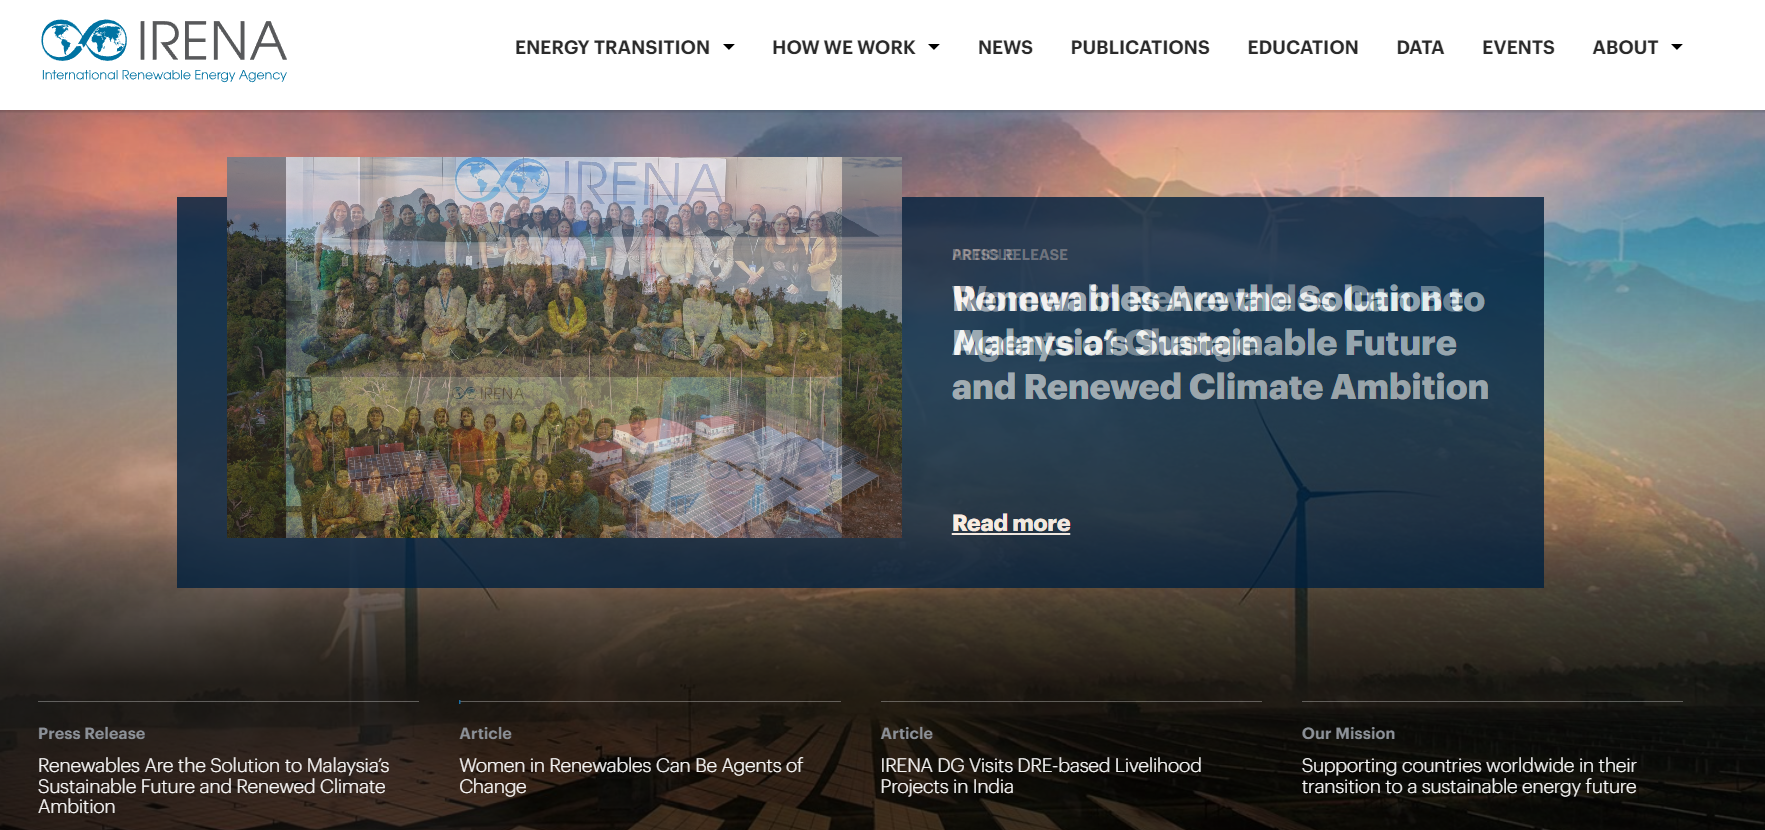Open the hero headline about Malaysia's Sustainable Future

(1219, 343)
